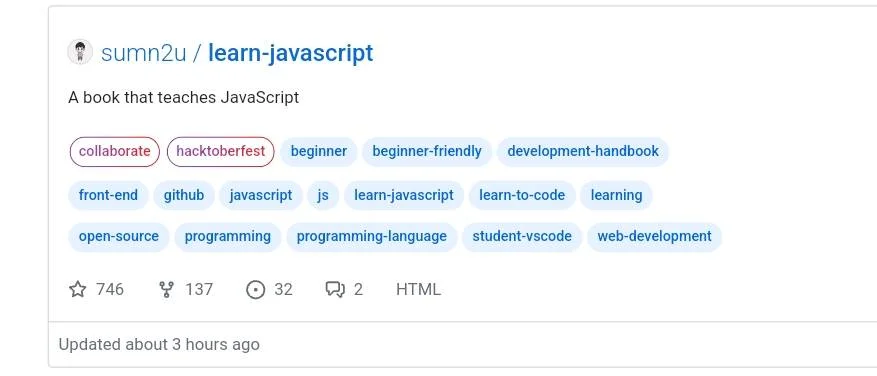The image size is (877, 376).
Task: View the 32 open issues count
Action: (x=284, y=289)
